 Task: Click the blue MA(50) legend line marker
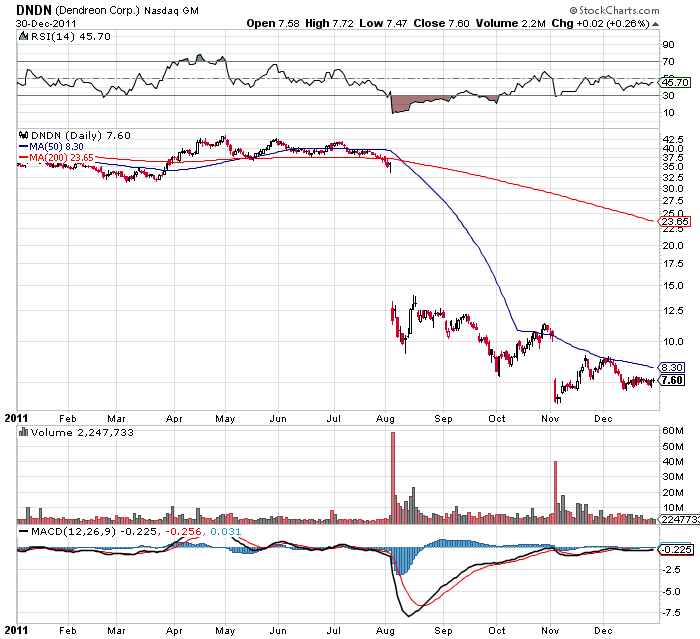tap(23, 146)
